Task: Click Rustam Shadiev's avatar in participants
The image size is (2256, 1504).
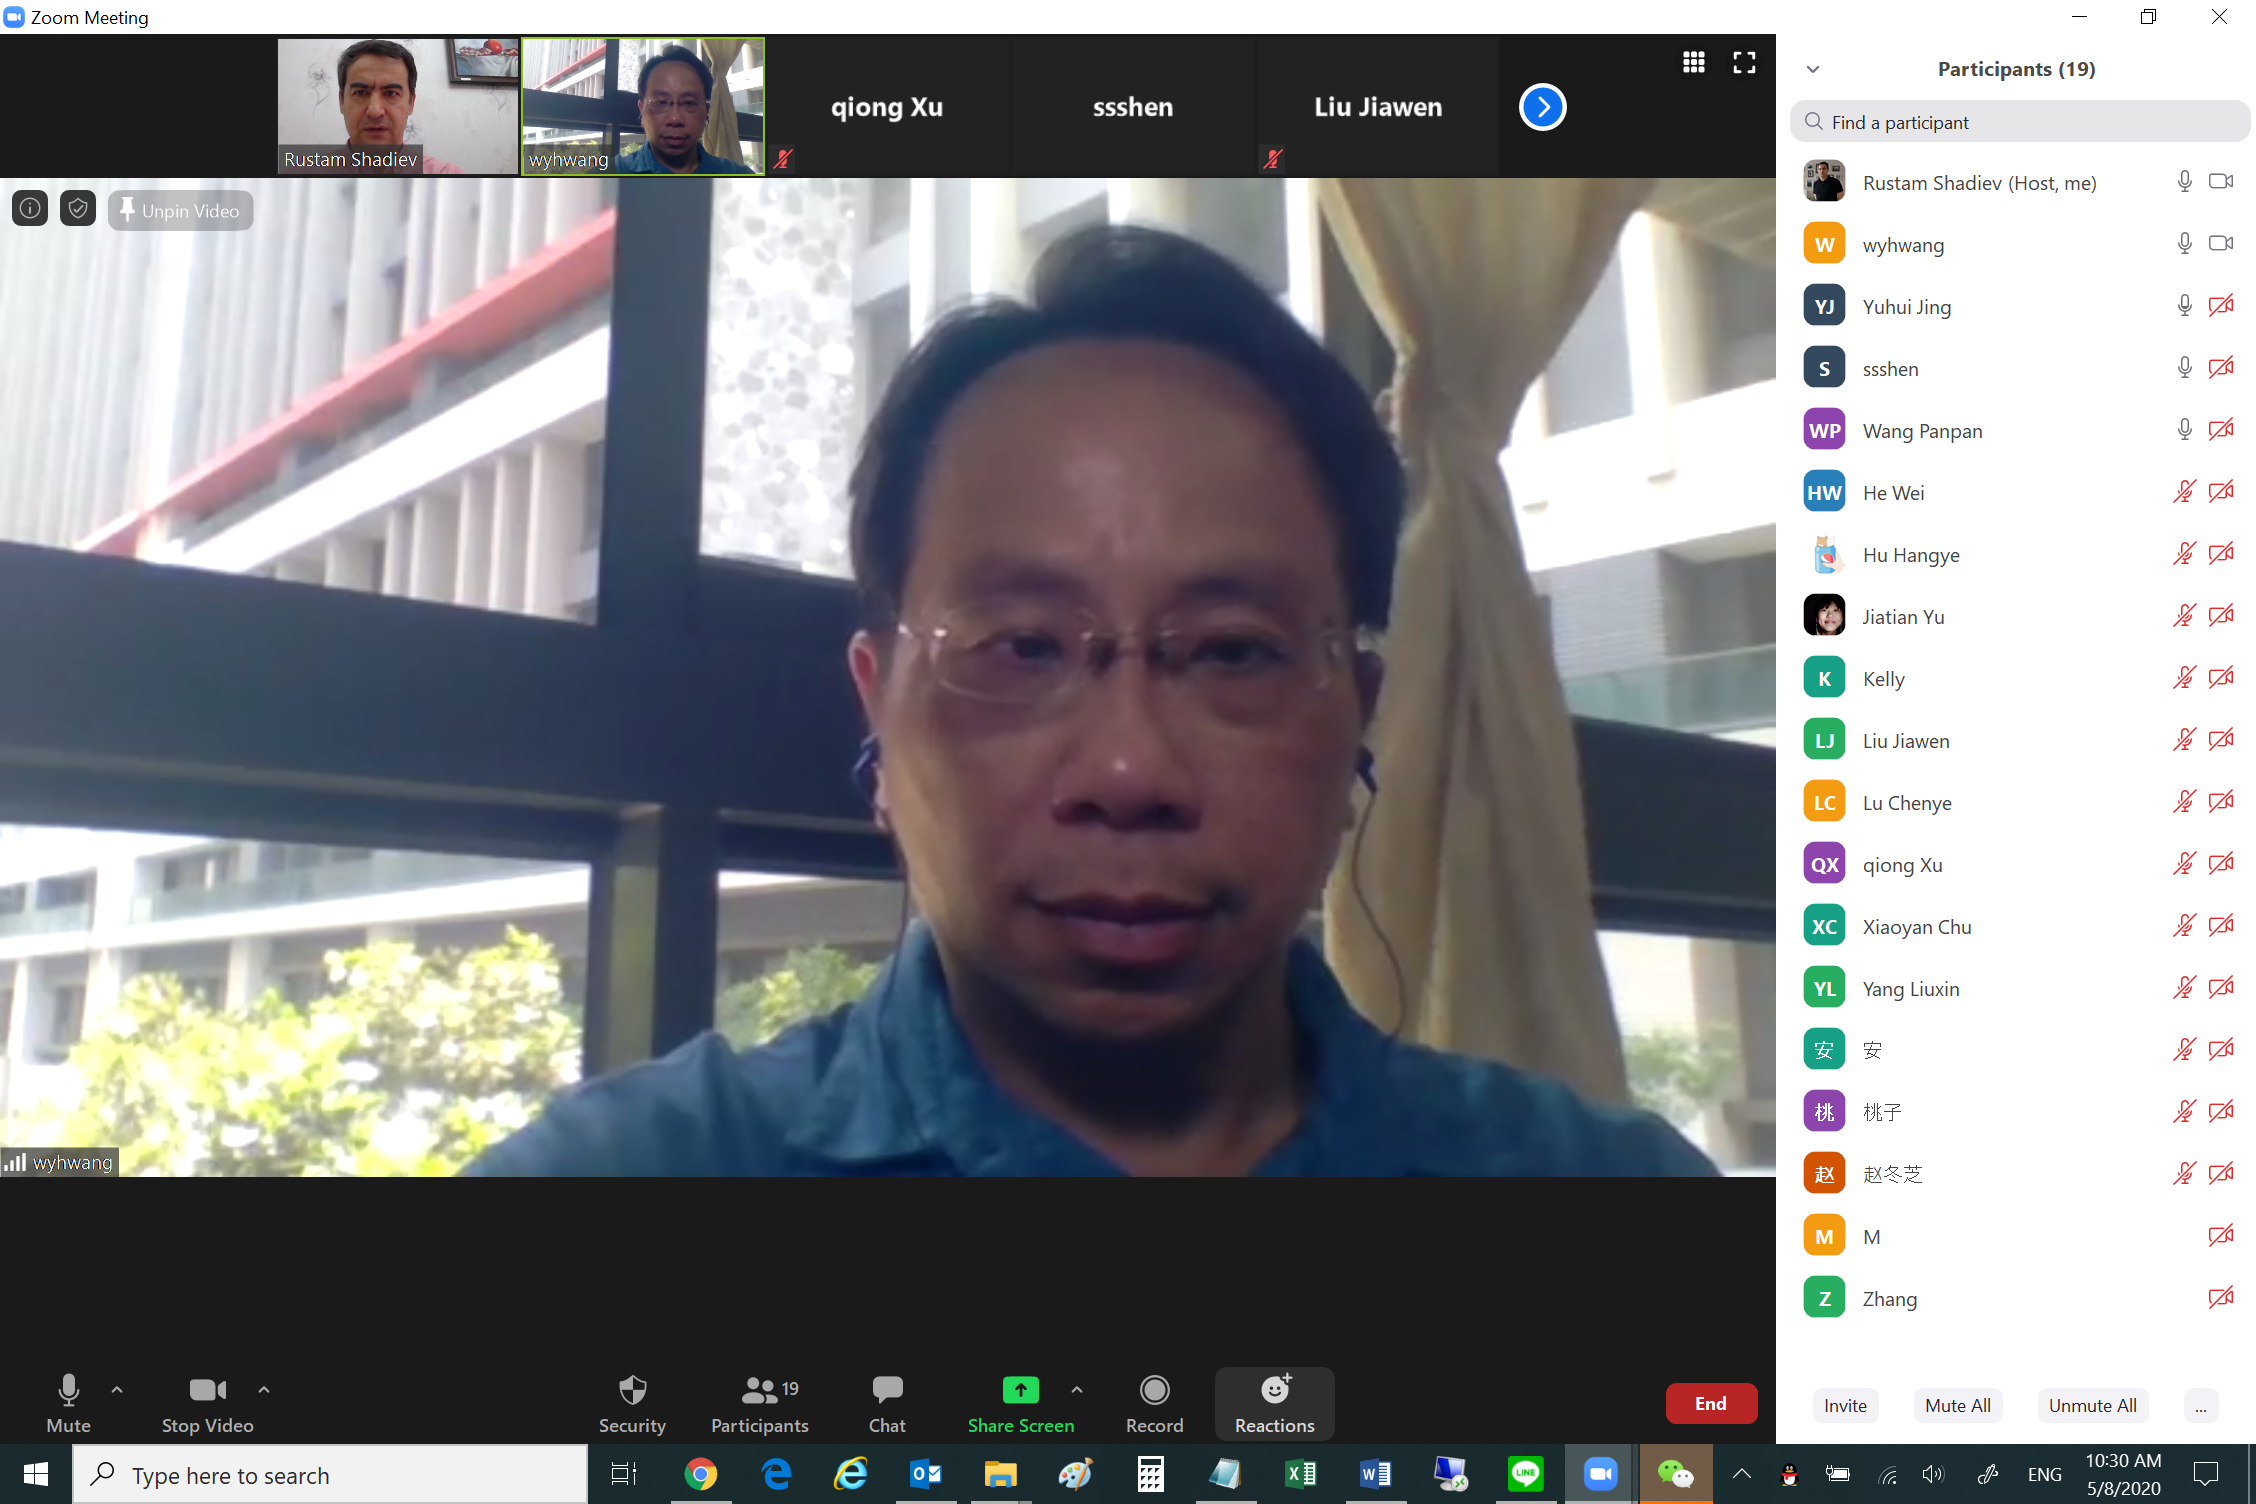Action: click(1824, 182)
